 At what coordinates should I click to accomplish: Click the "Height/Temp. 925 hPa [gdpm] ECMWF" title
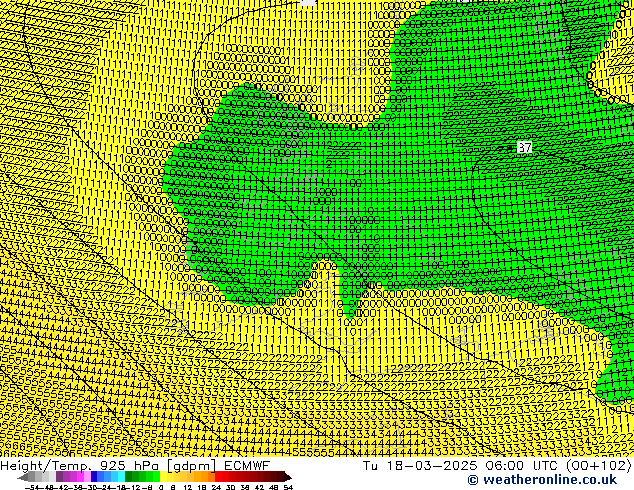tap(135, 465)
